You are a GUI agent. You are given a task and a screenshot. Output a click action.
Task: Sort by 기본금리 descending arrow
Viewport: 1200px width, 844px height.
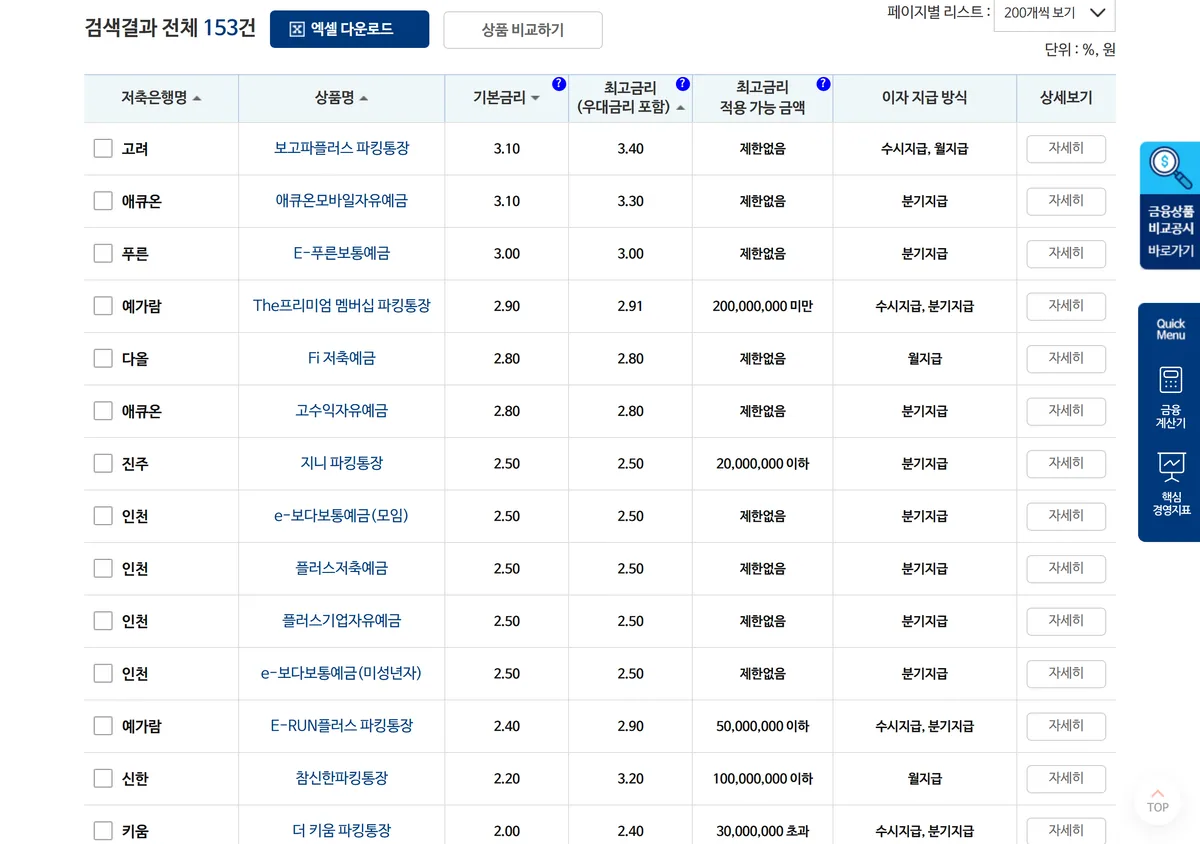(x=535, y=99)
